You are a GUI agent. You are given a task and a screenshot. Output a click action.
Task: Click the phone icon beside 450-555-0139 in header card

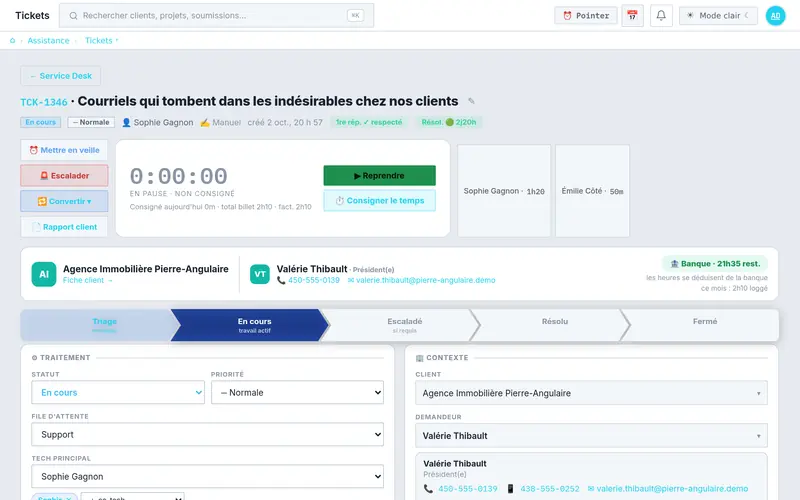pos(281,280)
